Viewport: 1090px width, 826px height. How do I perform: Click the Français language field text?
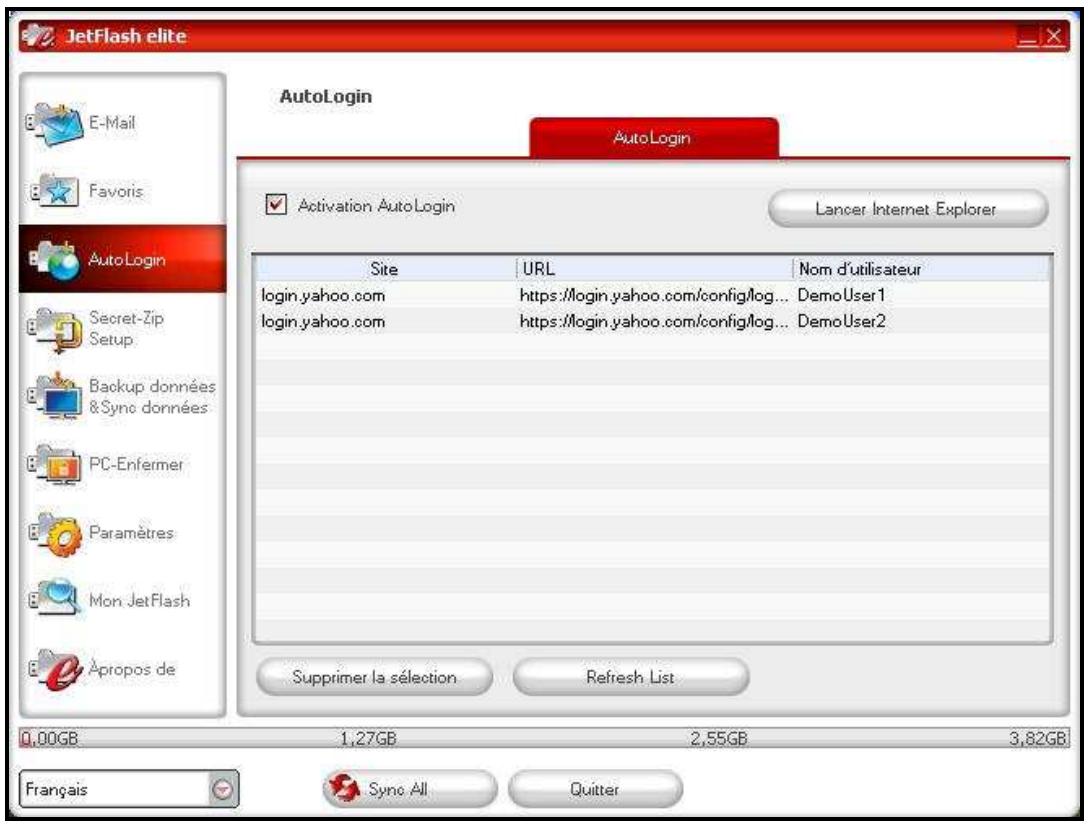point(56,790)
